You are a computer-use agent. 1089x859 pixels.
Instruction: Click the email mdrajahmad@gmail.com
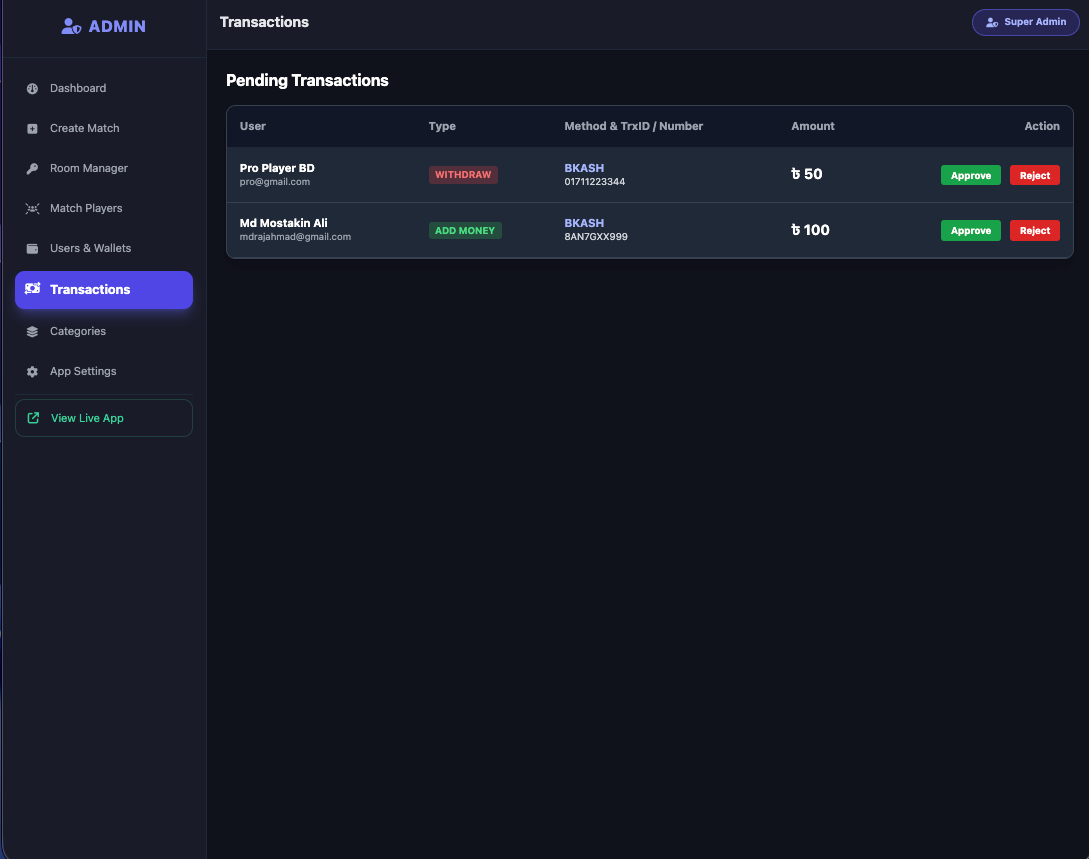(x=295, y=237)
